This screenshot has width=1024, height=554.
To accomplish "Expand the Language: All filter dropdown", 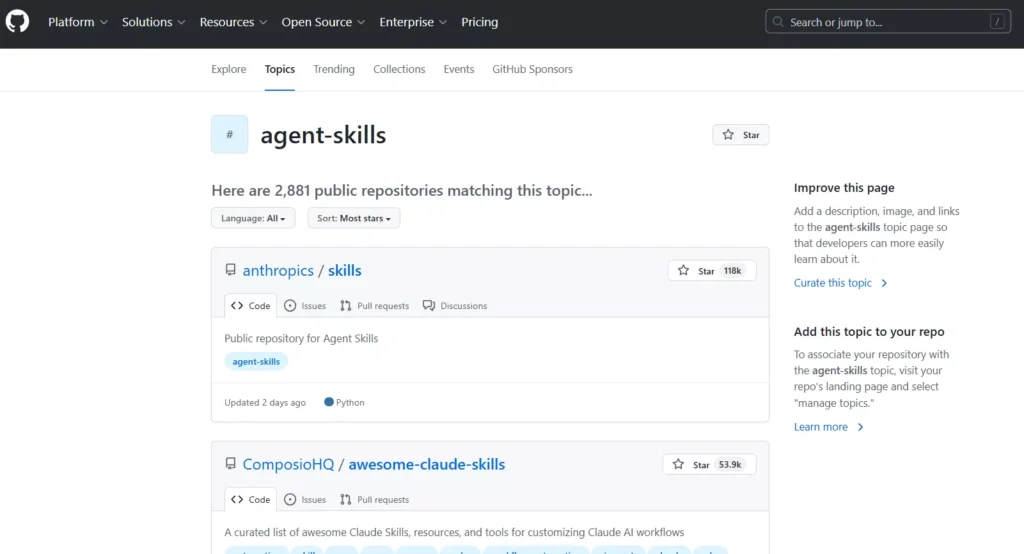I will click(254, 218).
